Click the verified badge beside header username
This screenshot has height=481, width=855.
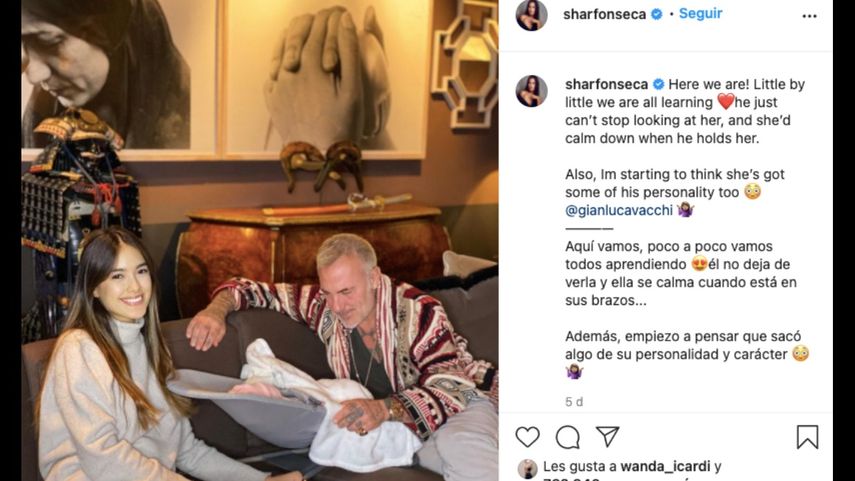pyautogui.click(x=657, y=14)
